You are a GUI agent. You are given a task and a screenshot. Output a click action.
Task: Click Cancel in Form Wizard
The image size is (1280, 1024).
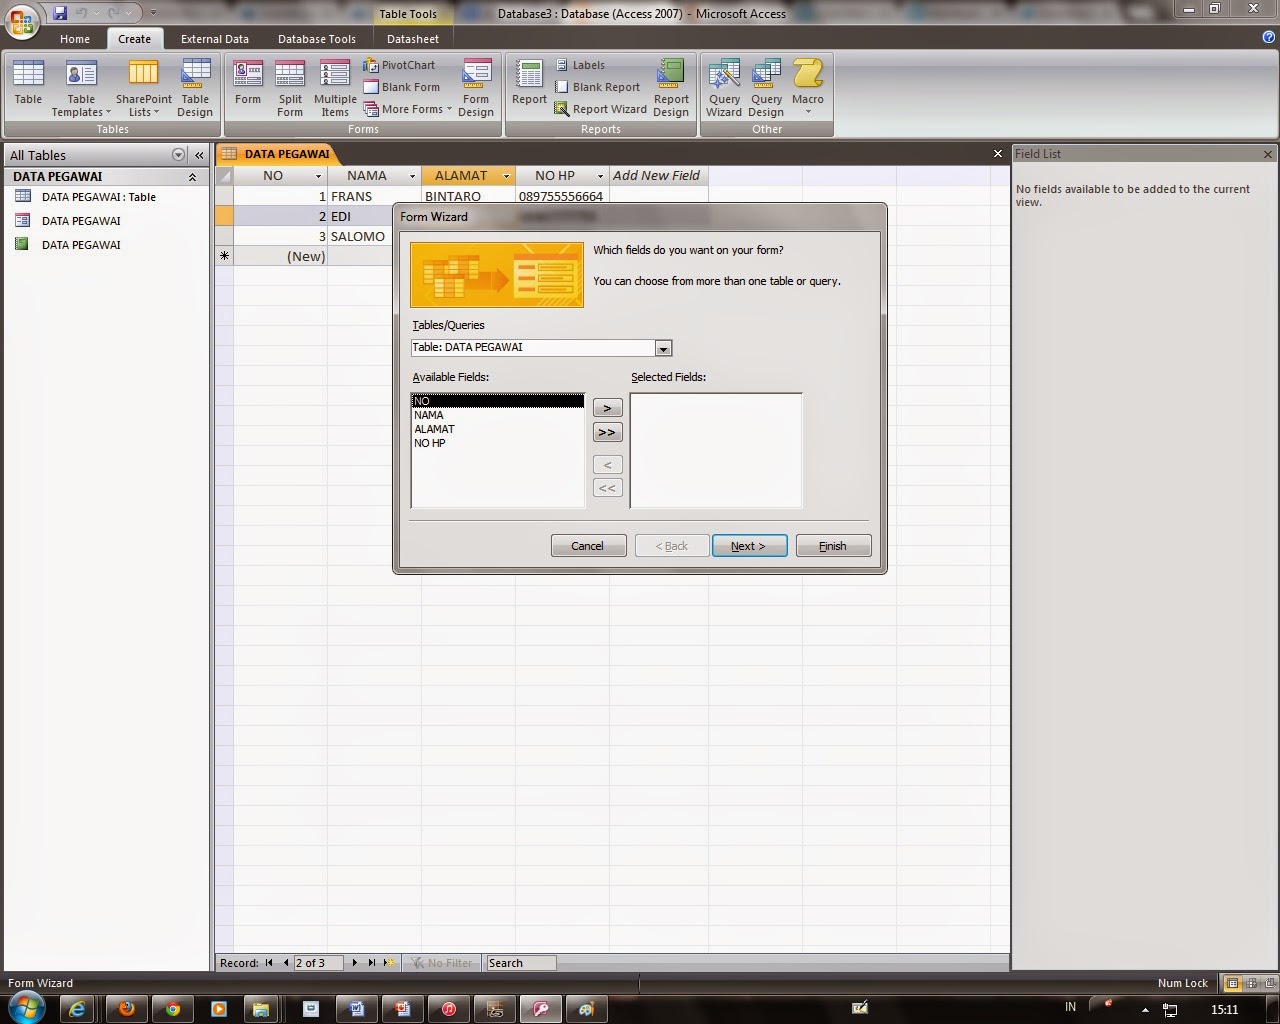(588, 546)
